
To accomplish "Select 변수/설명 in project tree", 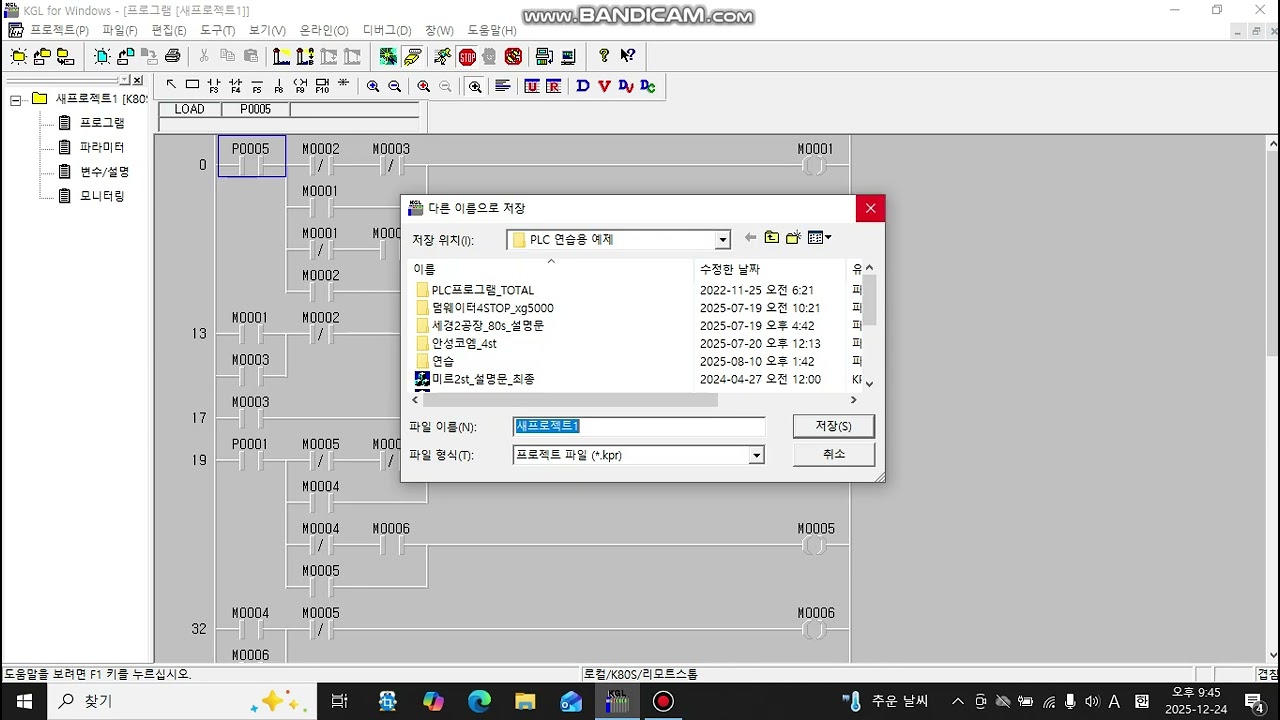I will point(104,172).
